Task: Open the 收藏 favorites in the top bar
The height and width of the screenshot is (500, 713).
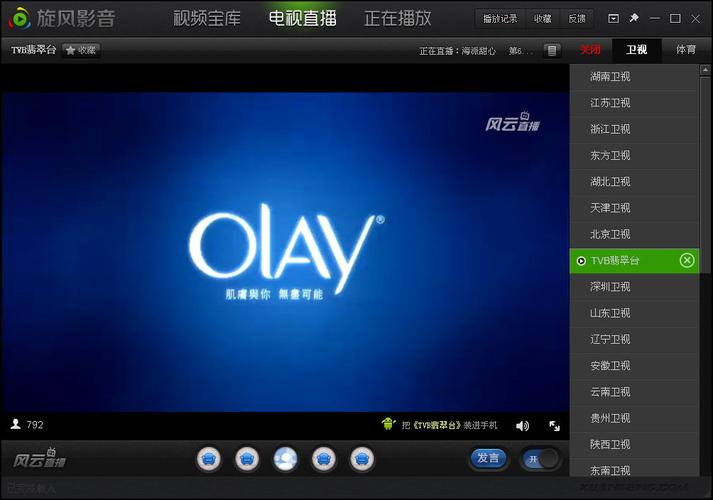Action: [542, 19]
